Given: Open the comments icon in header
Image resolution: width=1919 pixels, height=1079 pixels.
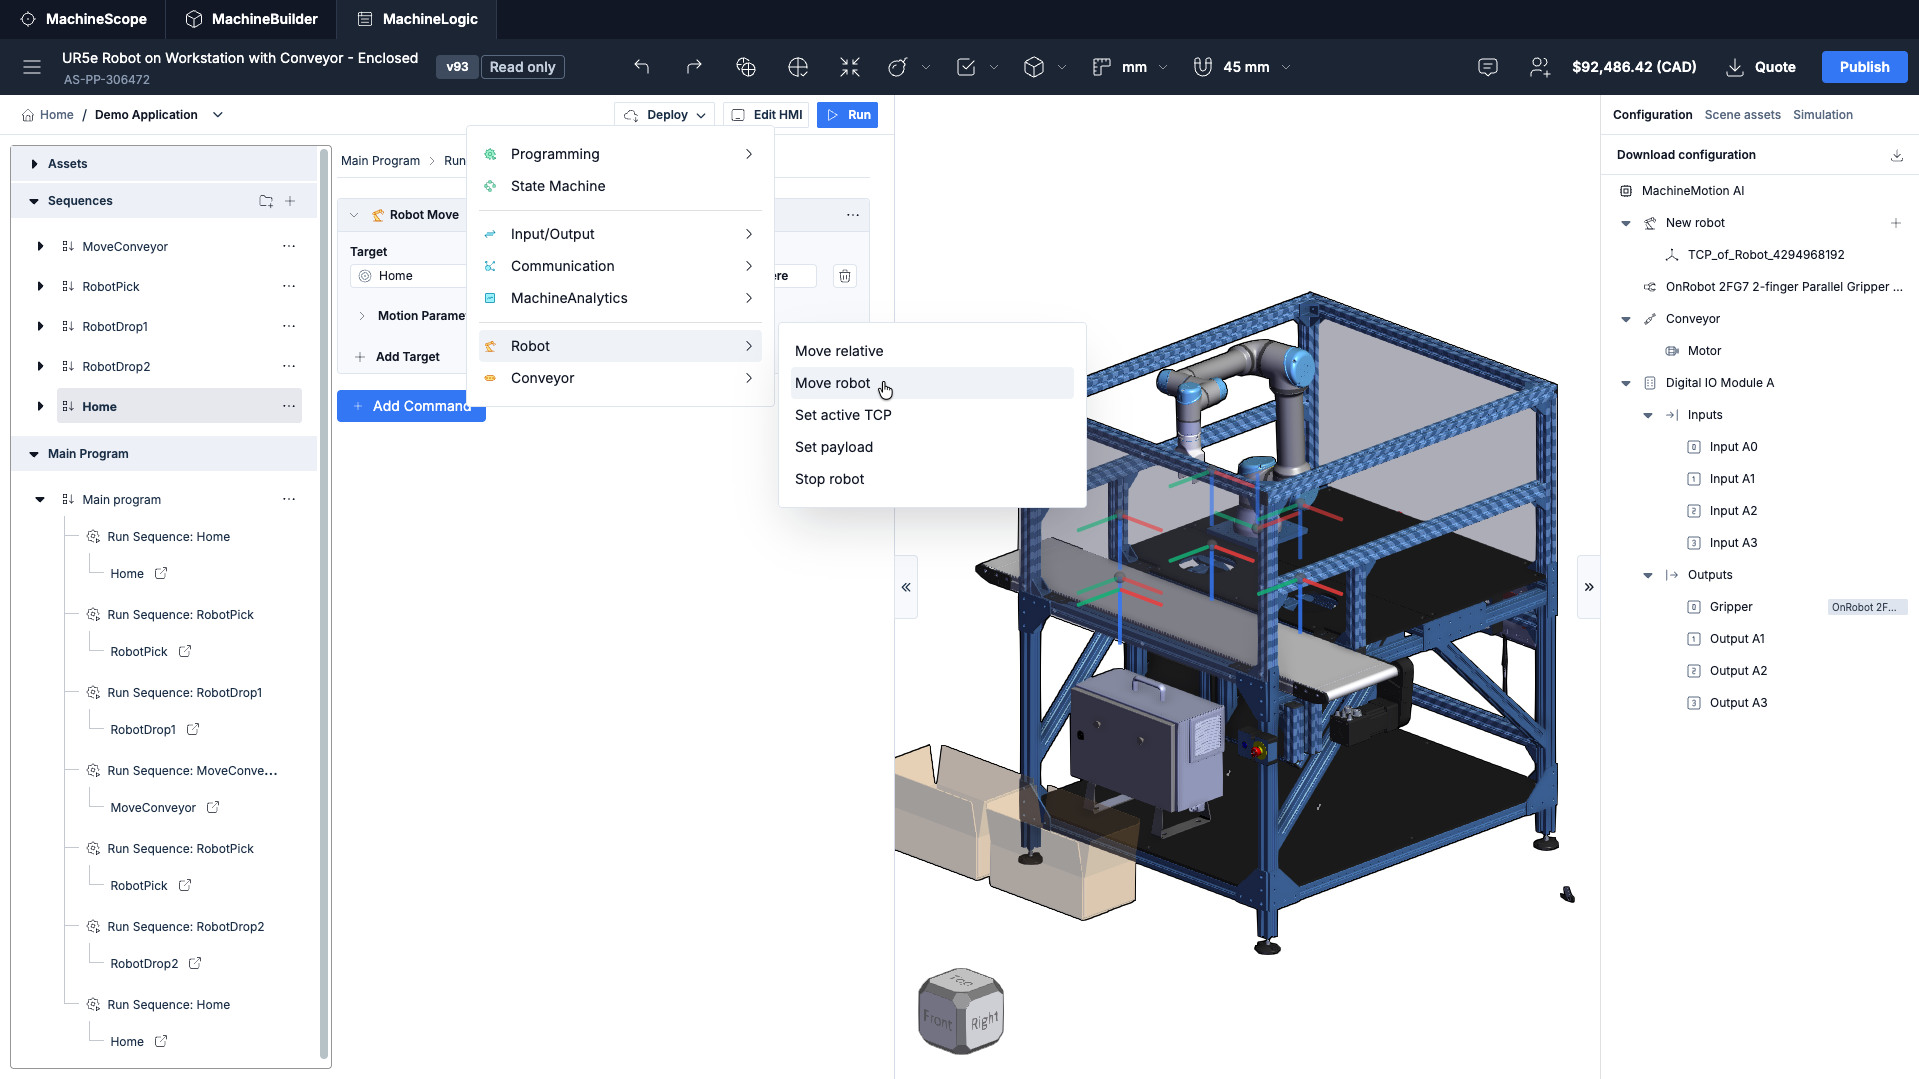Looking at the screenshot, I should [1488, 67].
